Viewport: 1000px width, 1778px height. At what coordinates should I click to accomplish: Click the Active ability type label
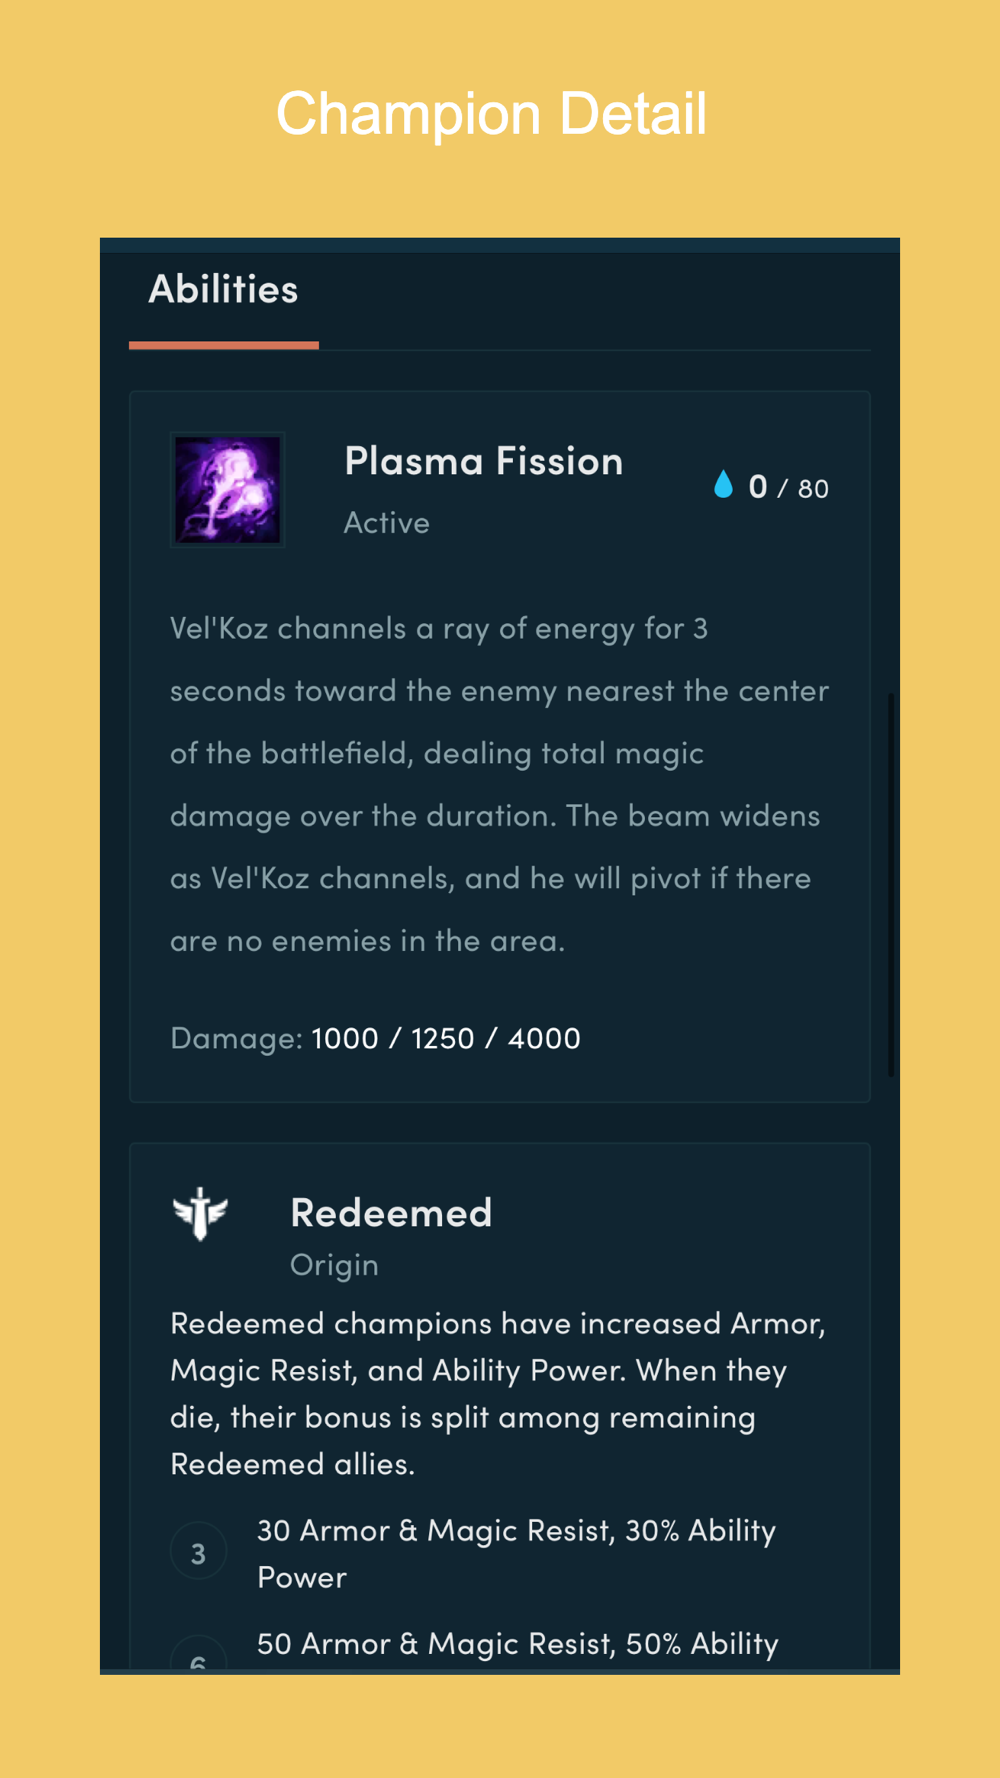[x=387, y=523]
